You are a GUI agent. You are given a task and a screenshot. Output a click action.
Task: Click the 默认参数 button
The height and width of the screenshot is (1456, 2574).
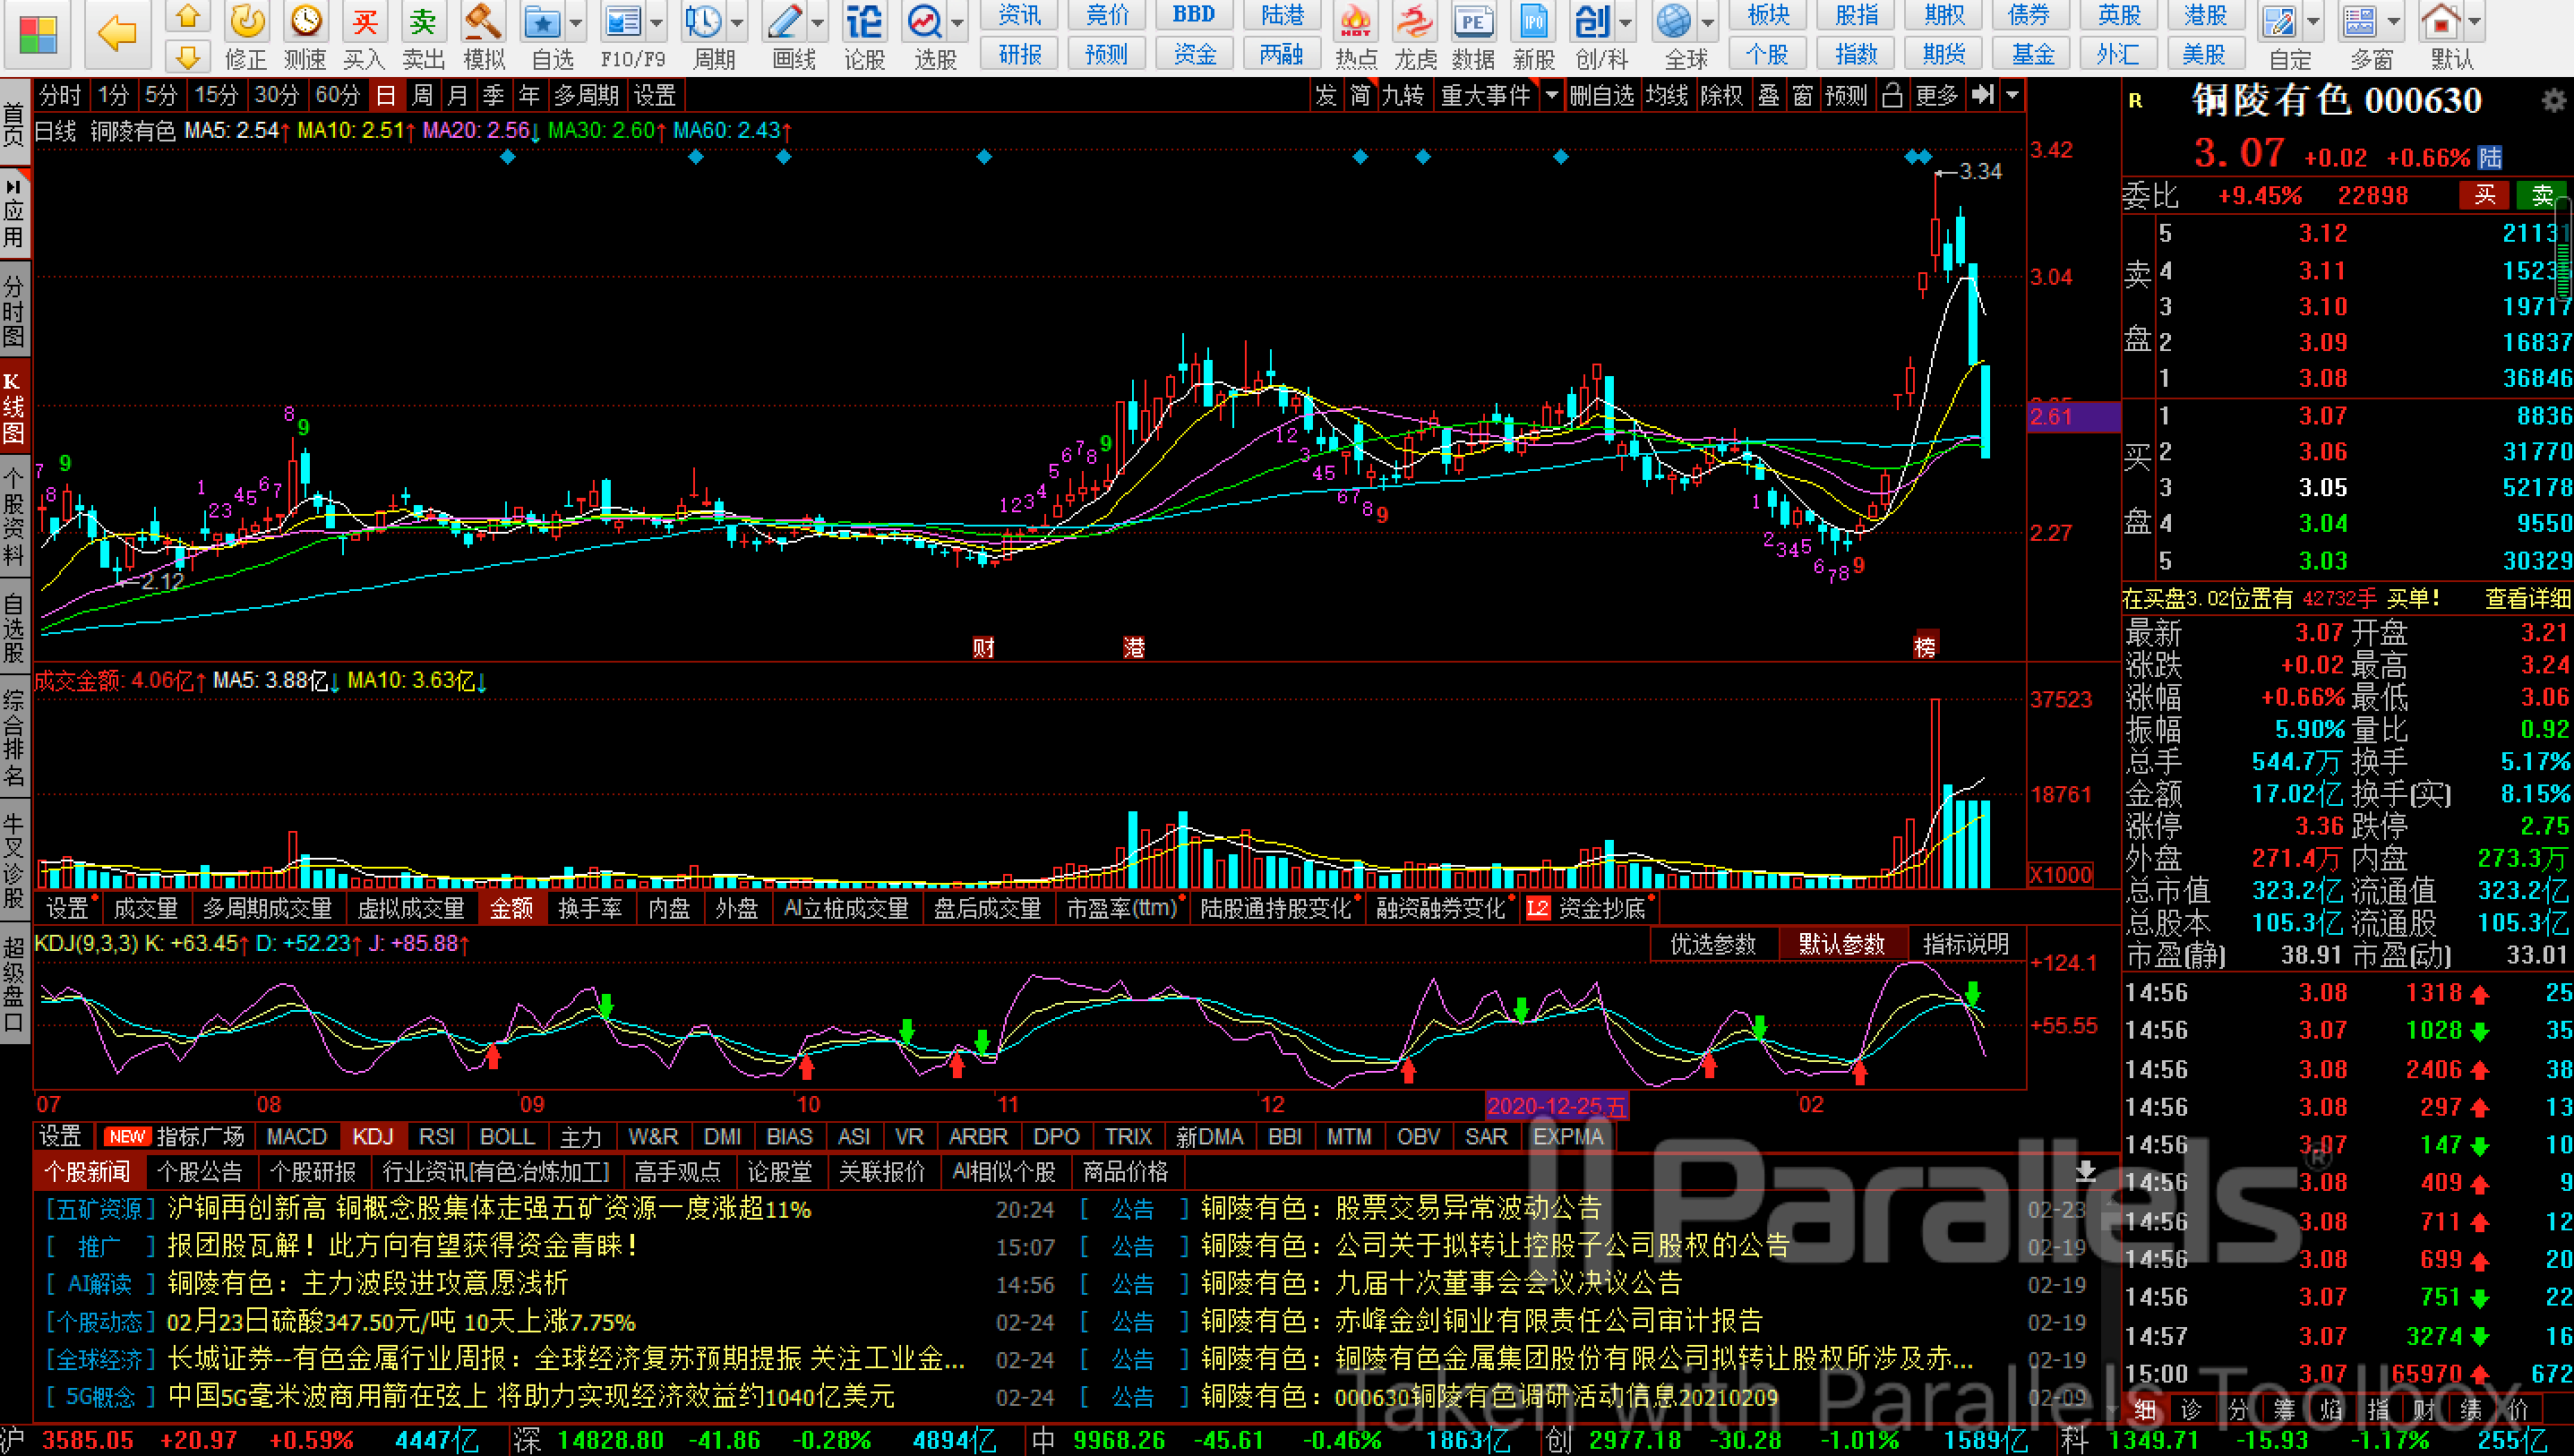click(1841, 944)
